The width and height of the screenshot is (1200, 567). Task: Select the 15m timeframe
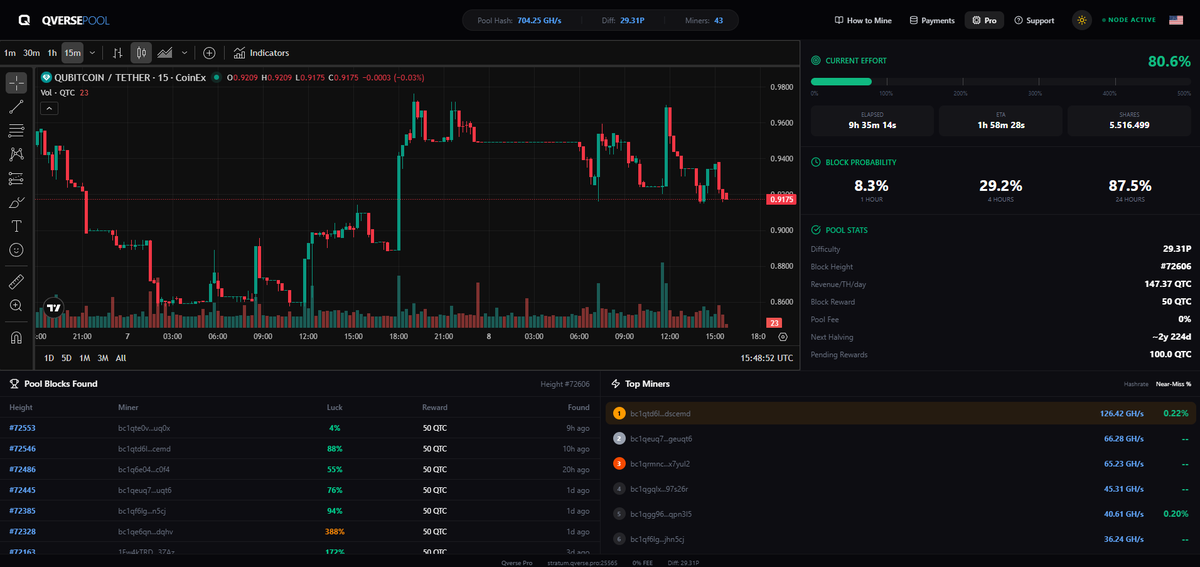pyautogui.click(x=73, y=53)
